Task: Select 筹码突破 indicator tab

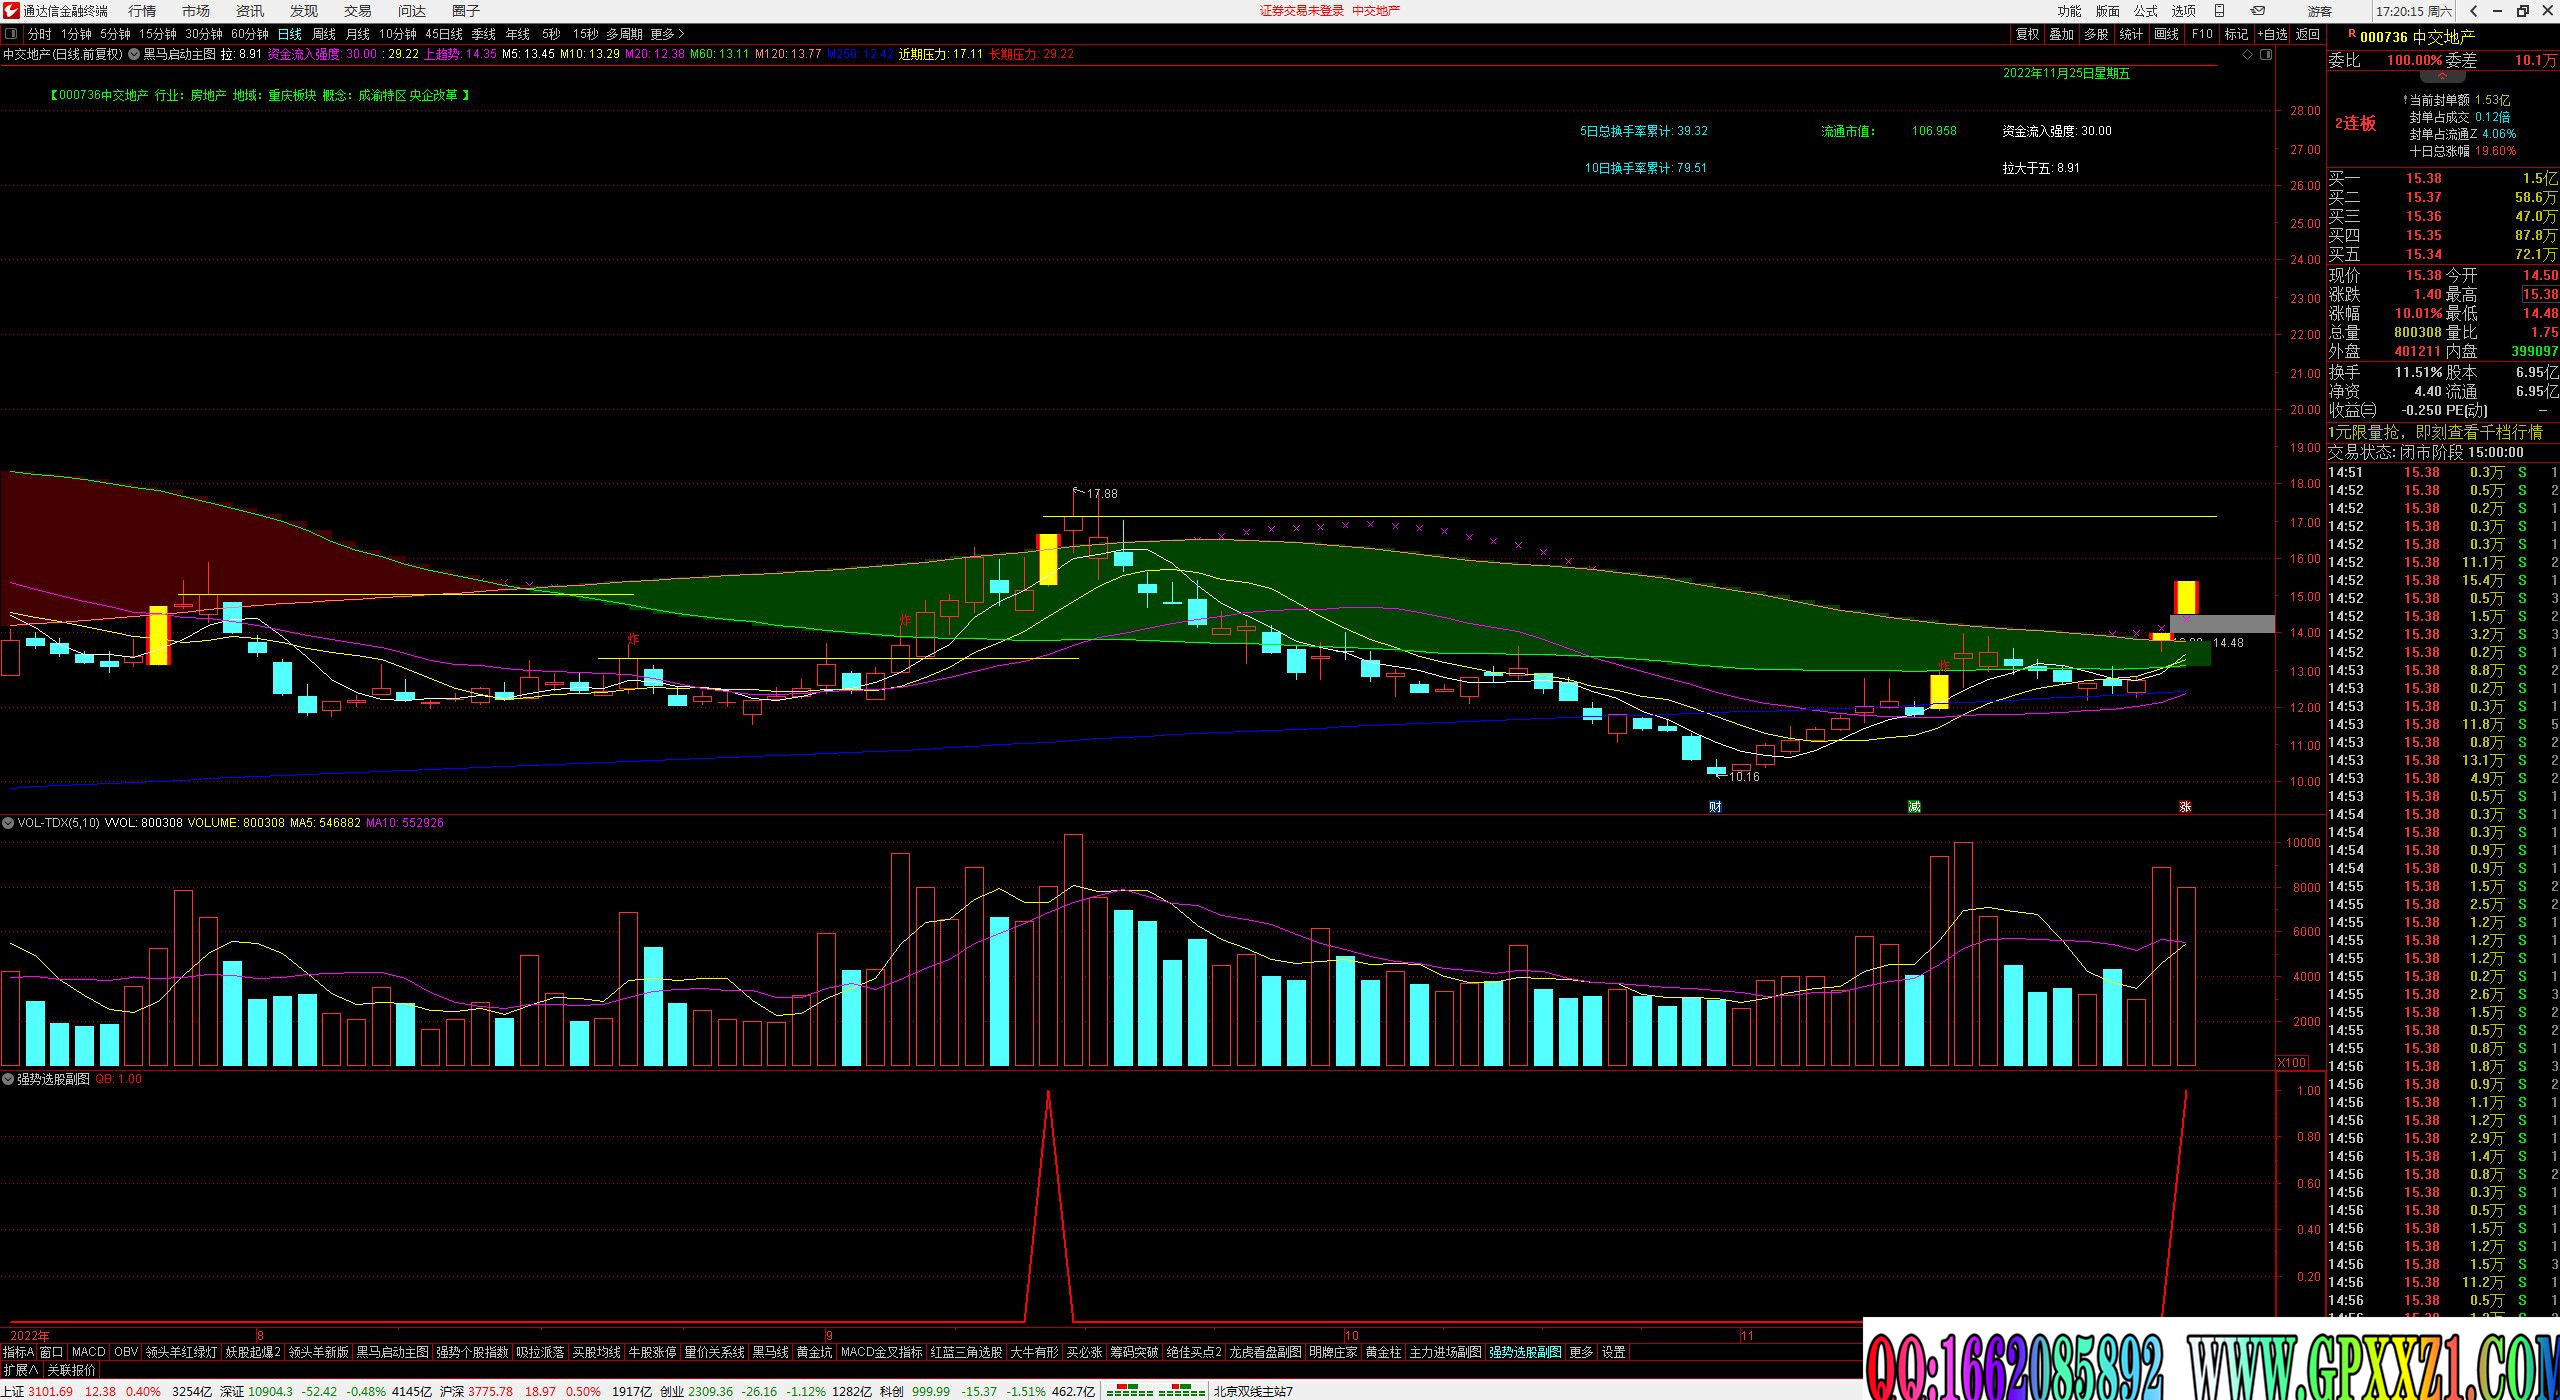Action: point(1135,1352)
